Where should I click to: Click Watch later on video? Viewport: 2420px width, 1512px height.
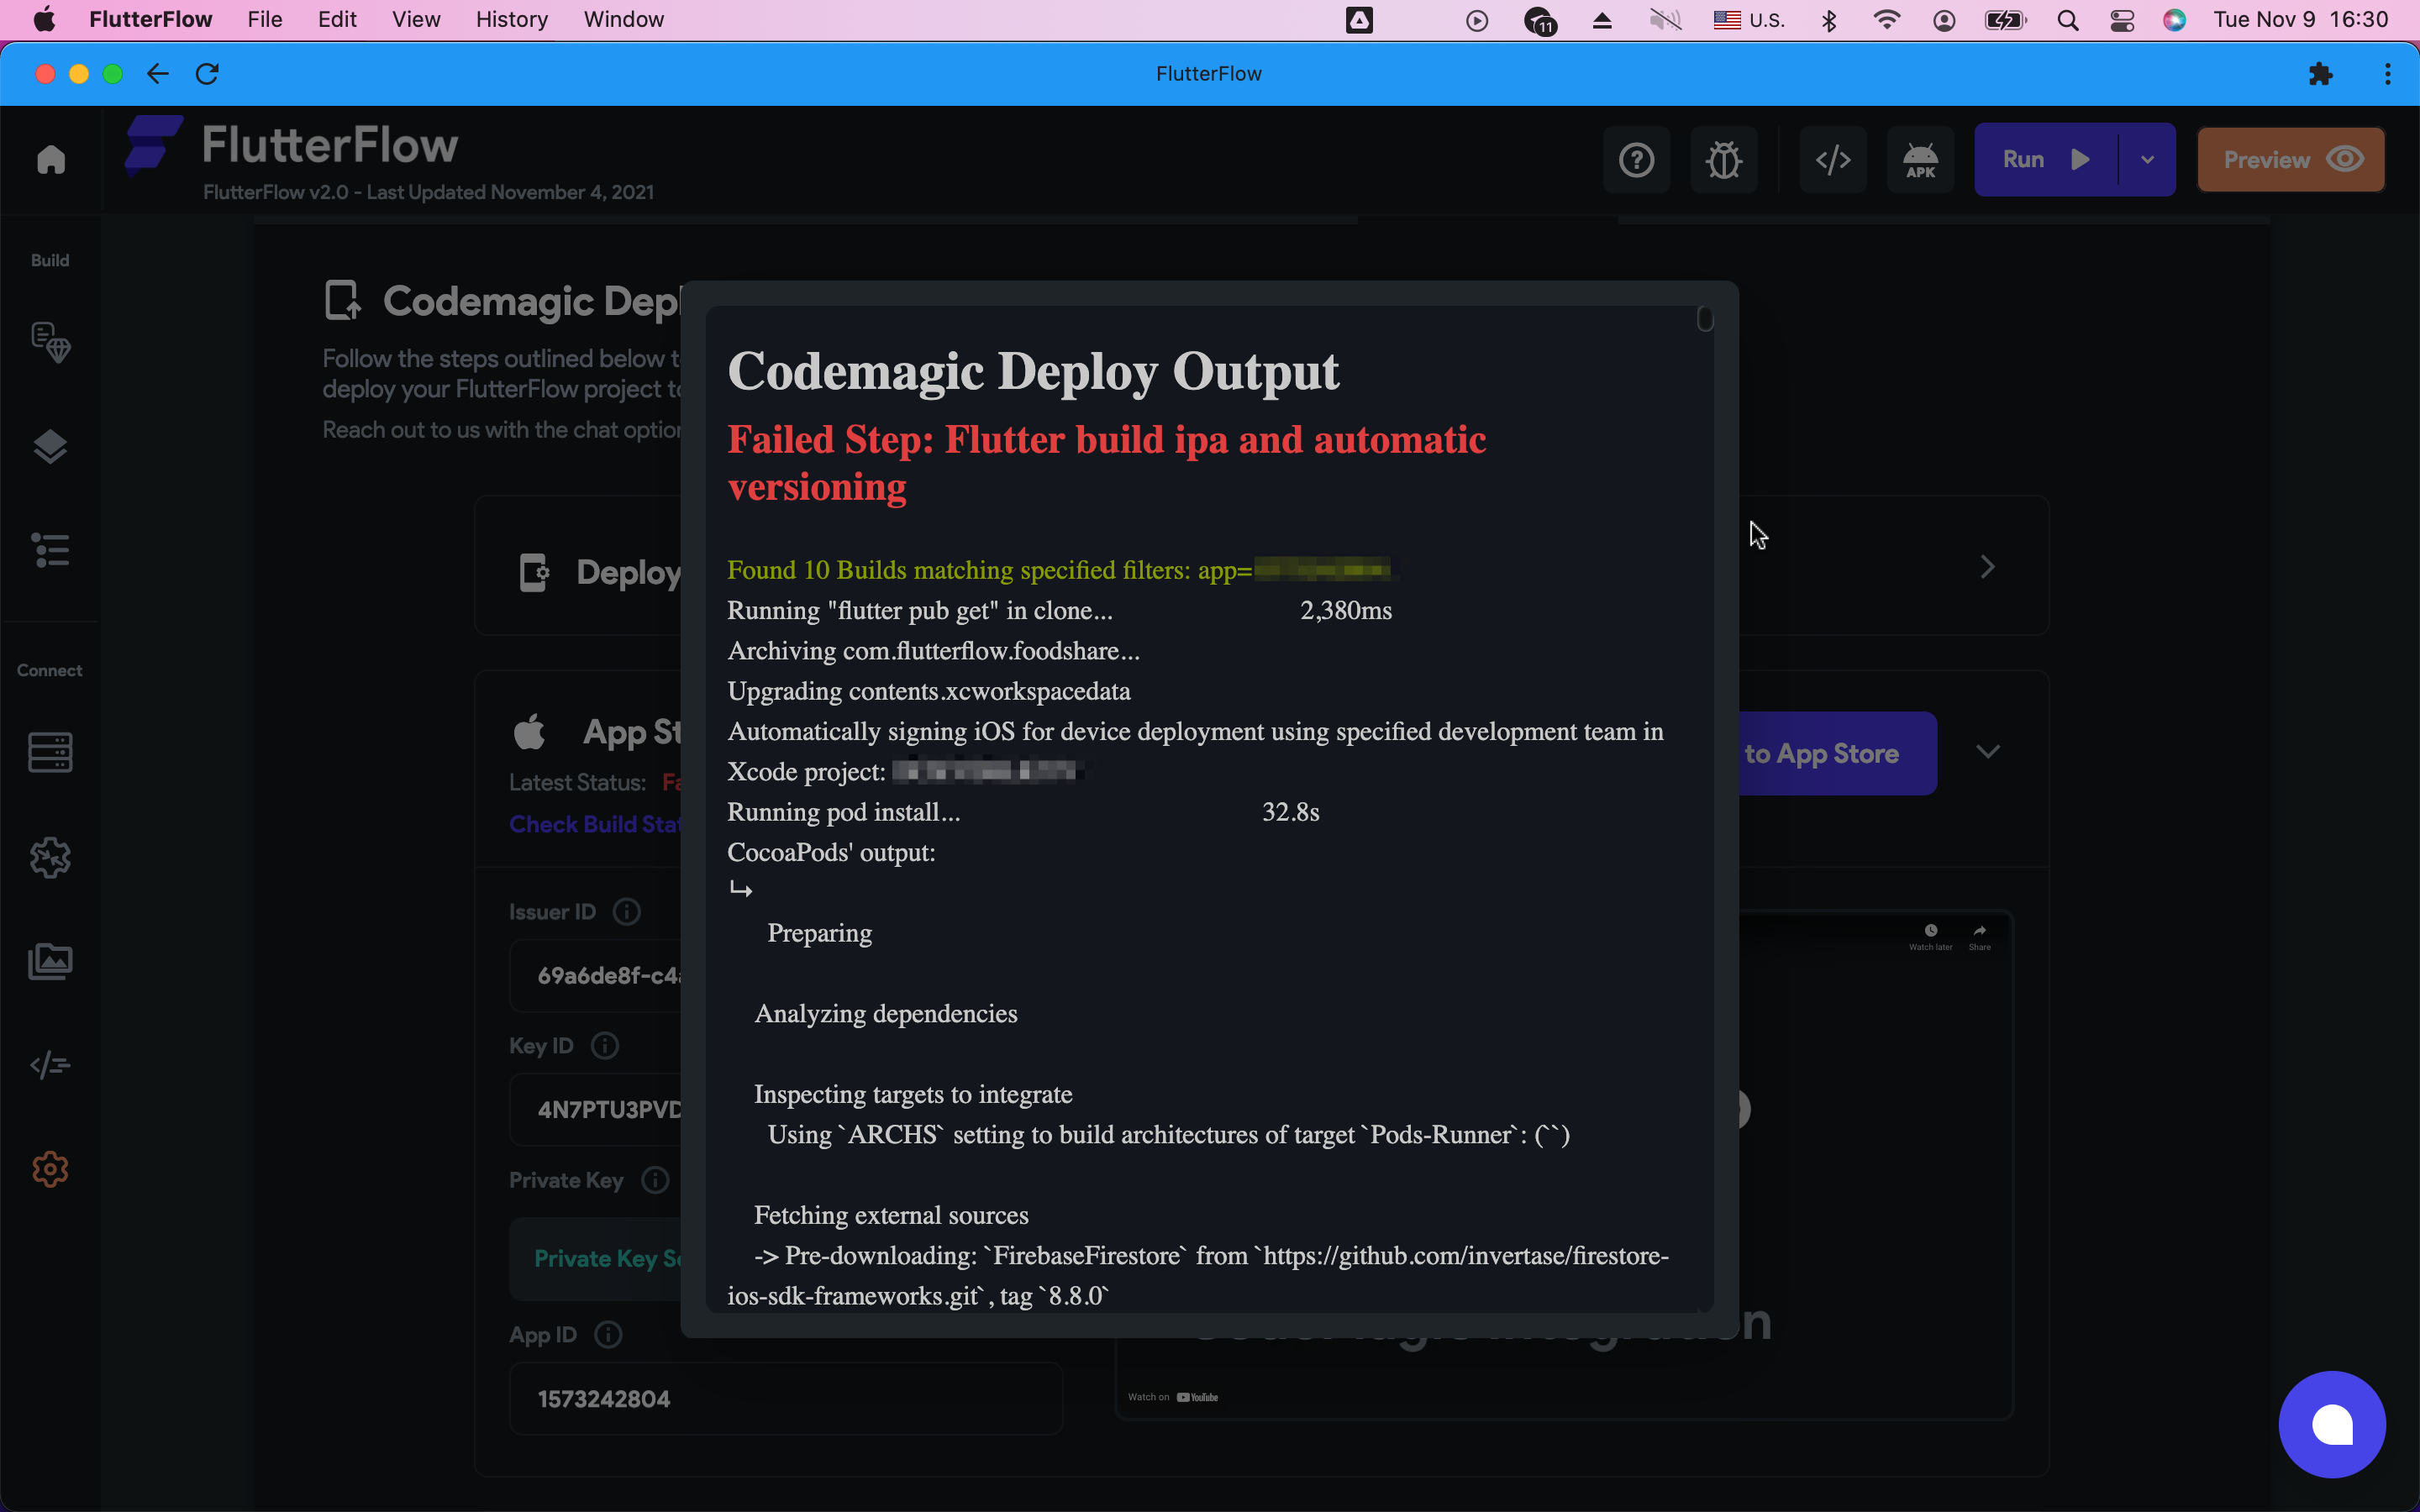tap(1931, 937)
